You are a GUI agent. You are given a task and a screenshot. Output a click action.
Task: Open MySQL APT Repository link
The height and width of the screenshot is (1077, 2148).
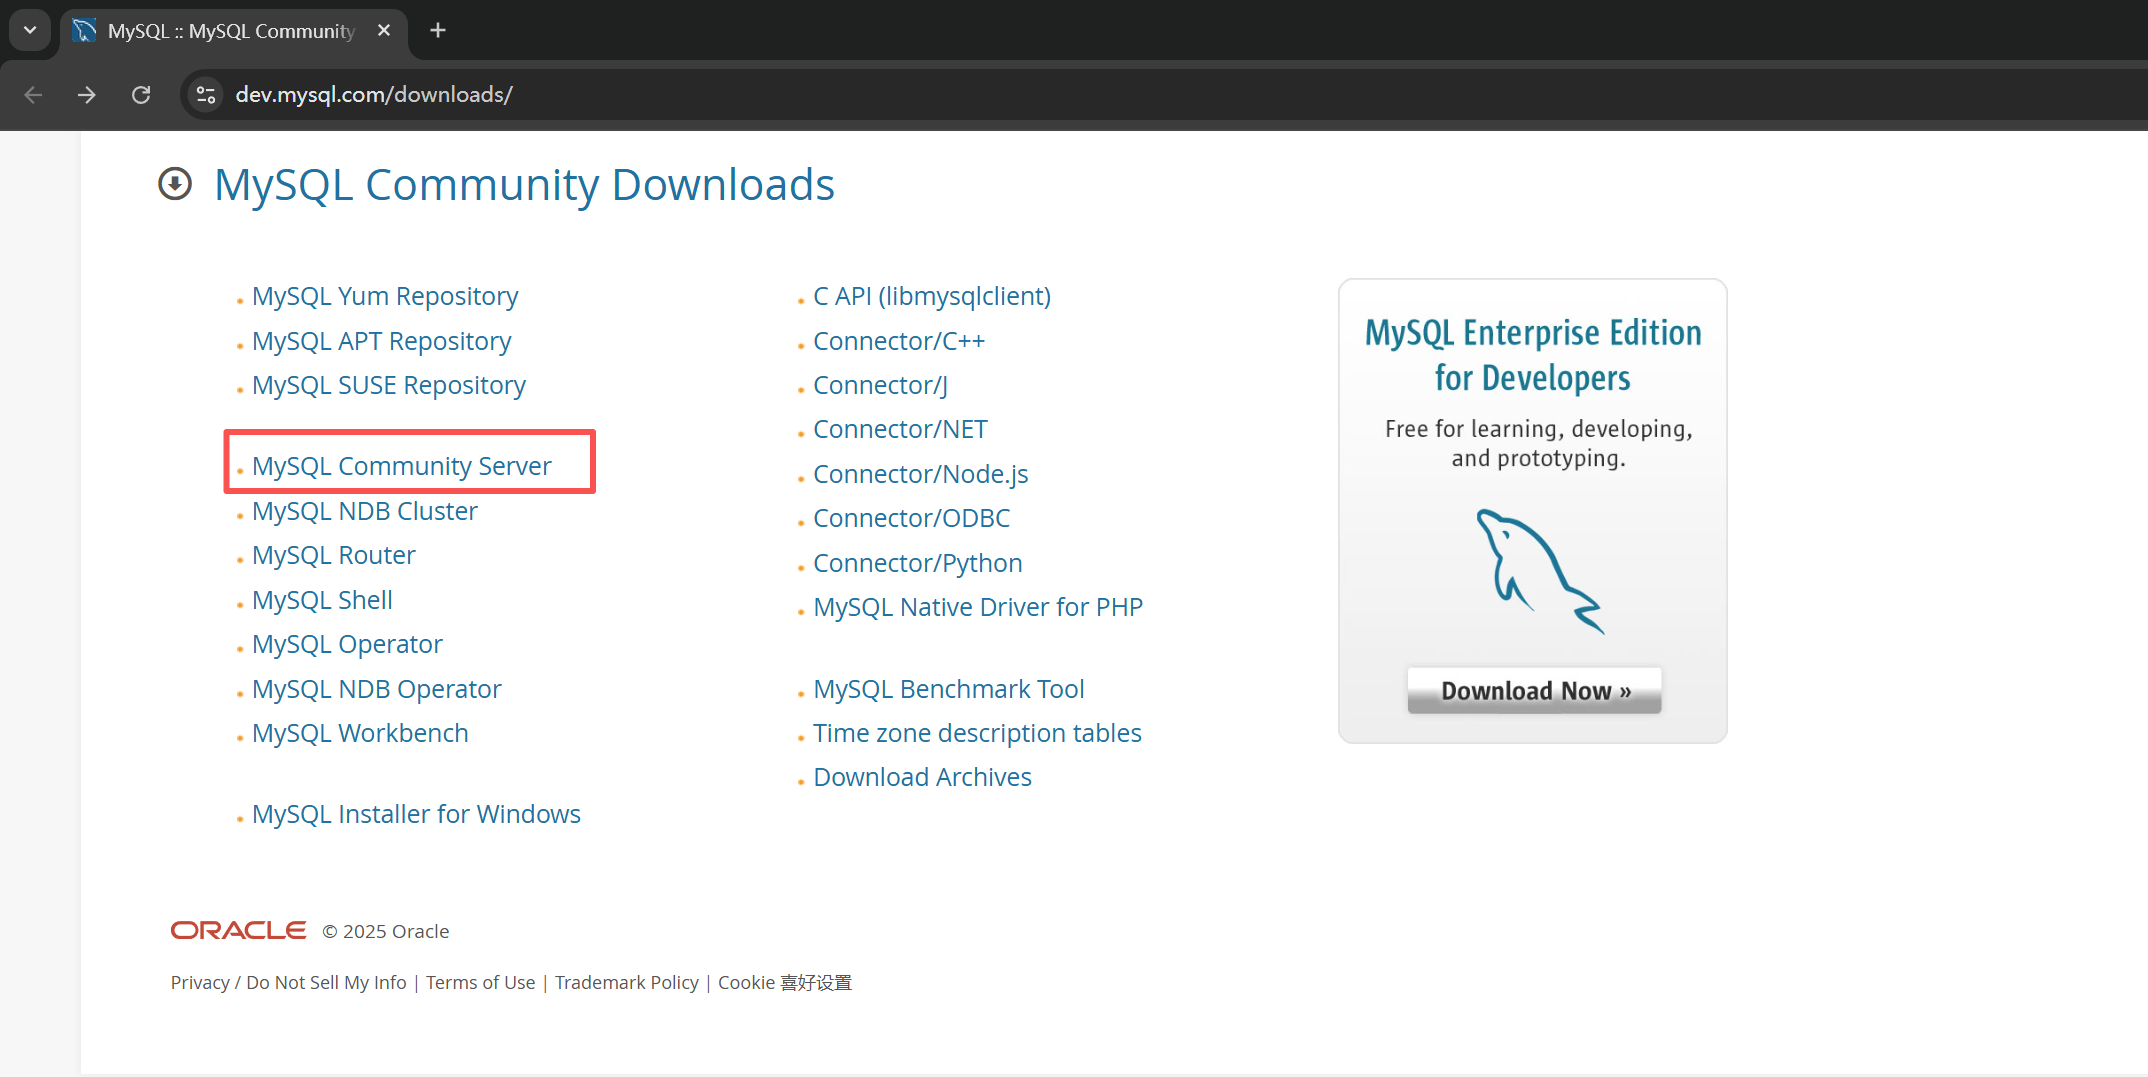click(381, 342)
